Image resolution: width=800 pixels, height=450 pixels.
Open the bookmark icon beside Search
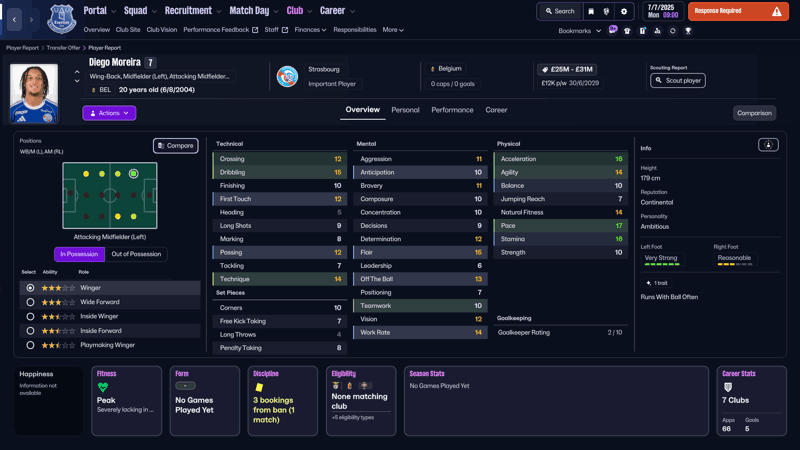click(591, 11)
